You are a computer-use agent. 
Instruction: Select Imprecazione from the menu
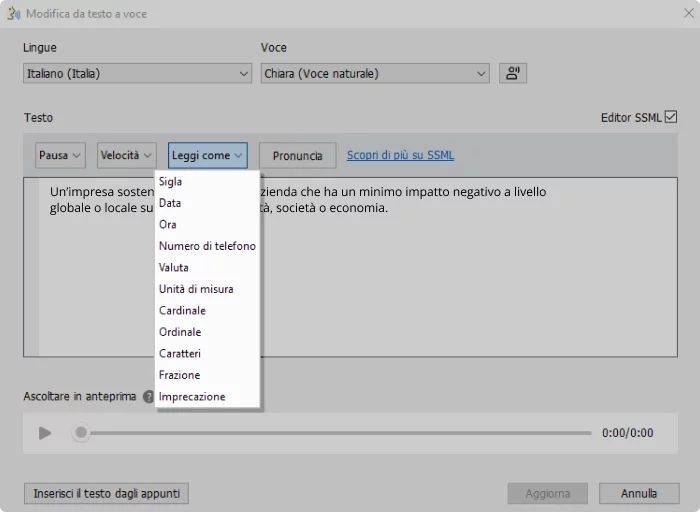pyautogui.click(x=207, y=396)
